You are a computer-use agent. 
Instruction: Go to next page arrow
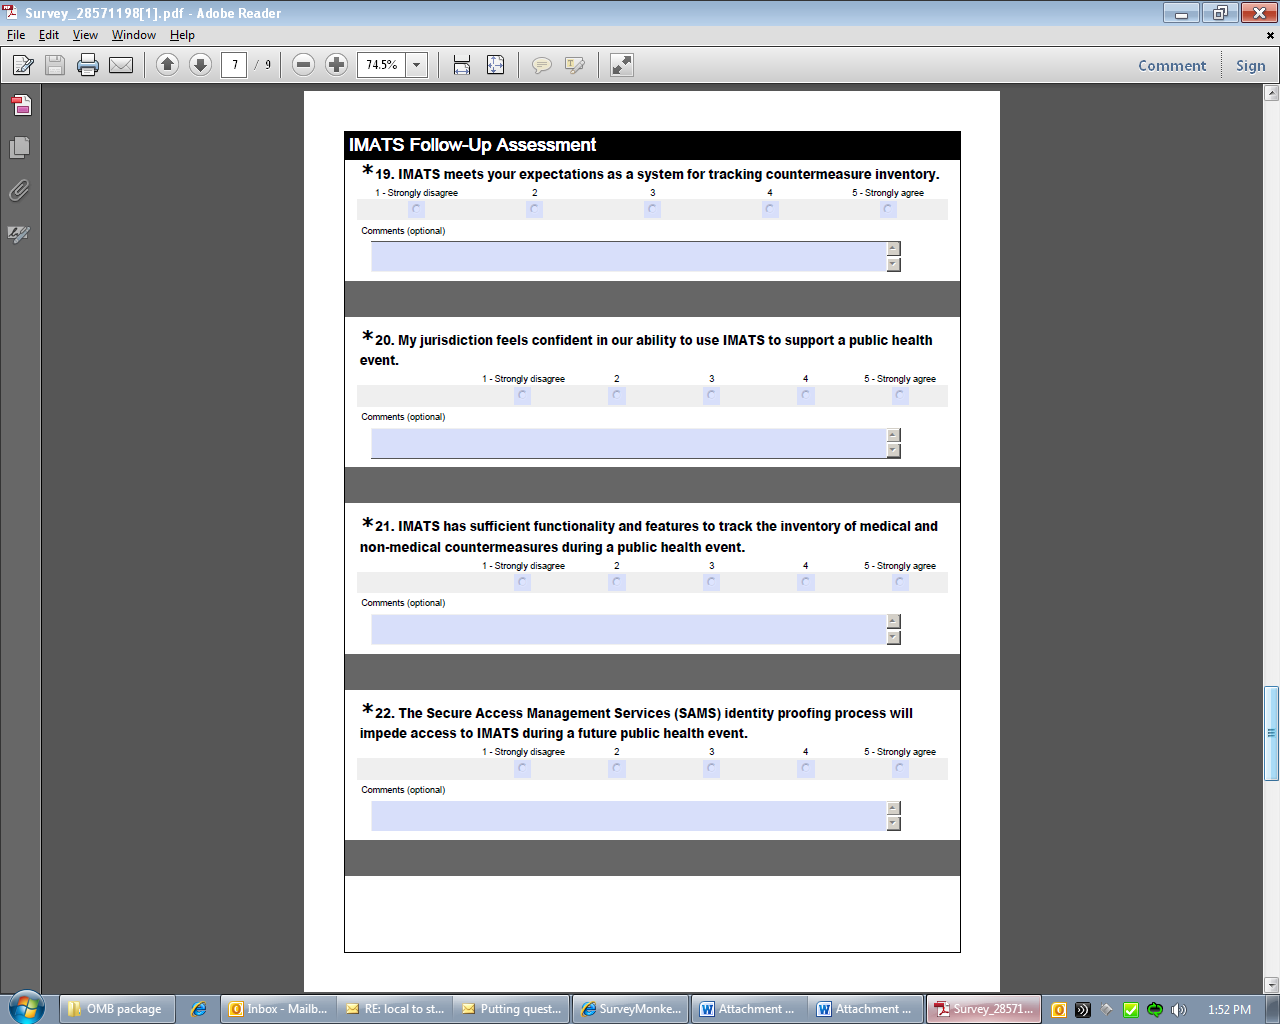(x=200, y=65)
